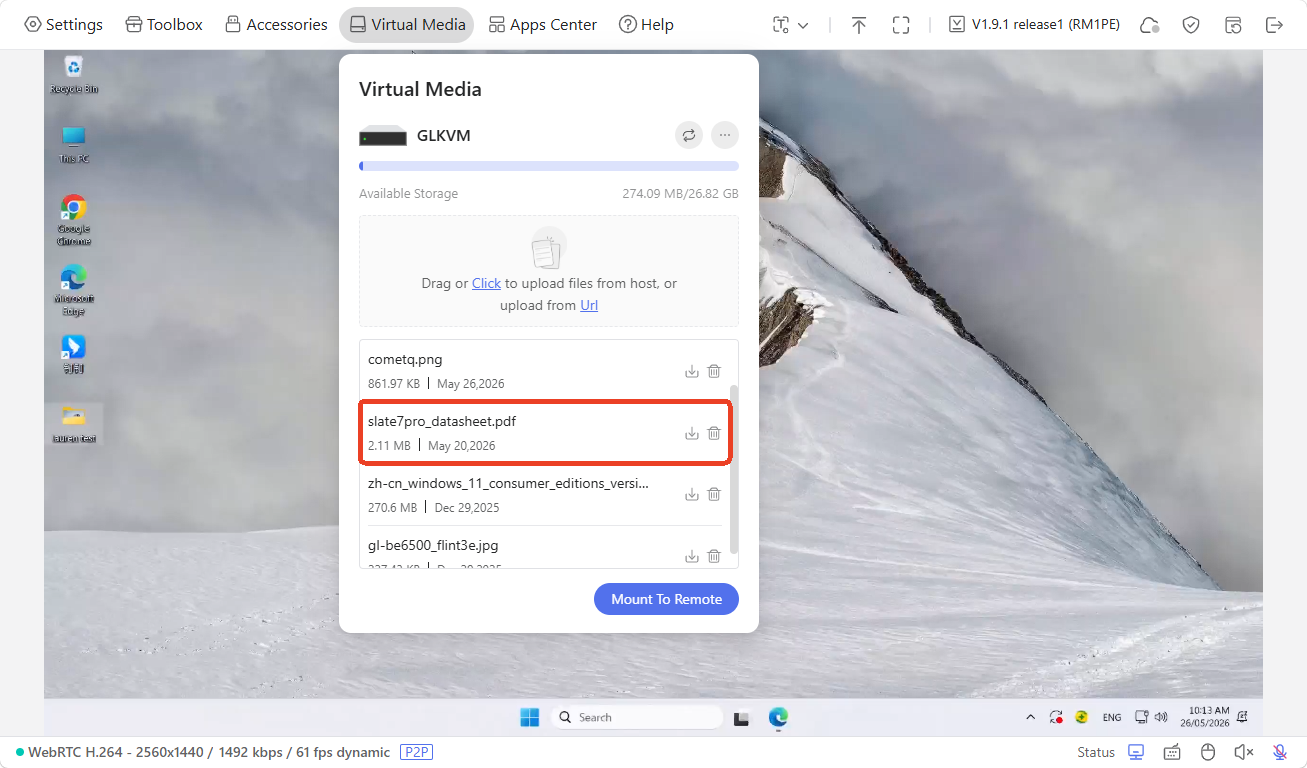Select the blue bird app desktop shortcut
This screenshot has width=1307, height=768.
[74, 354]
